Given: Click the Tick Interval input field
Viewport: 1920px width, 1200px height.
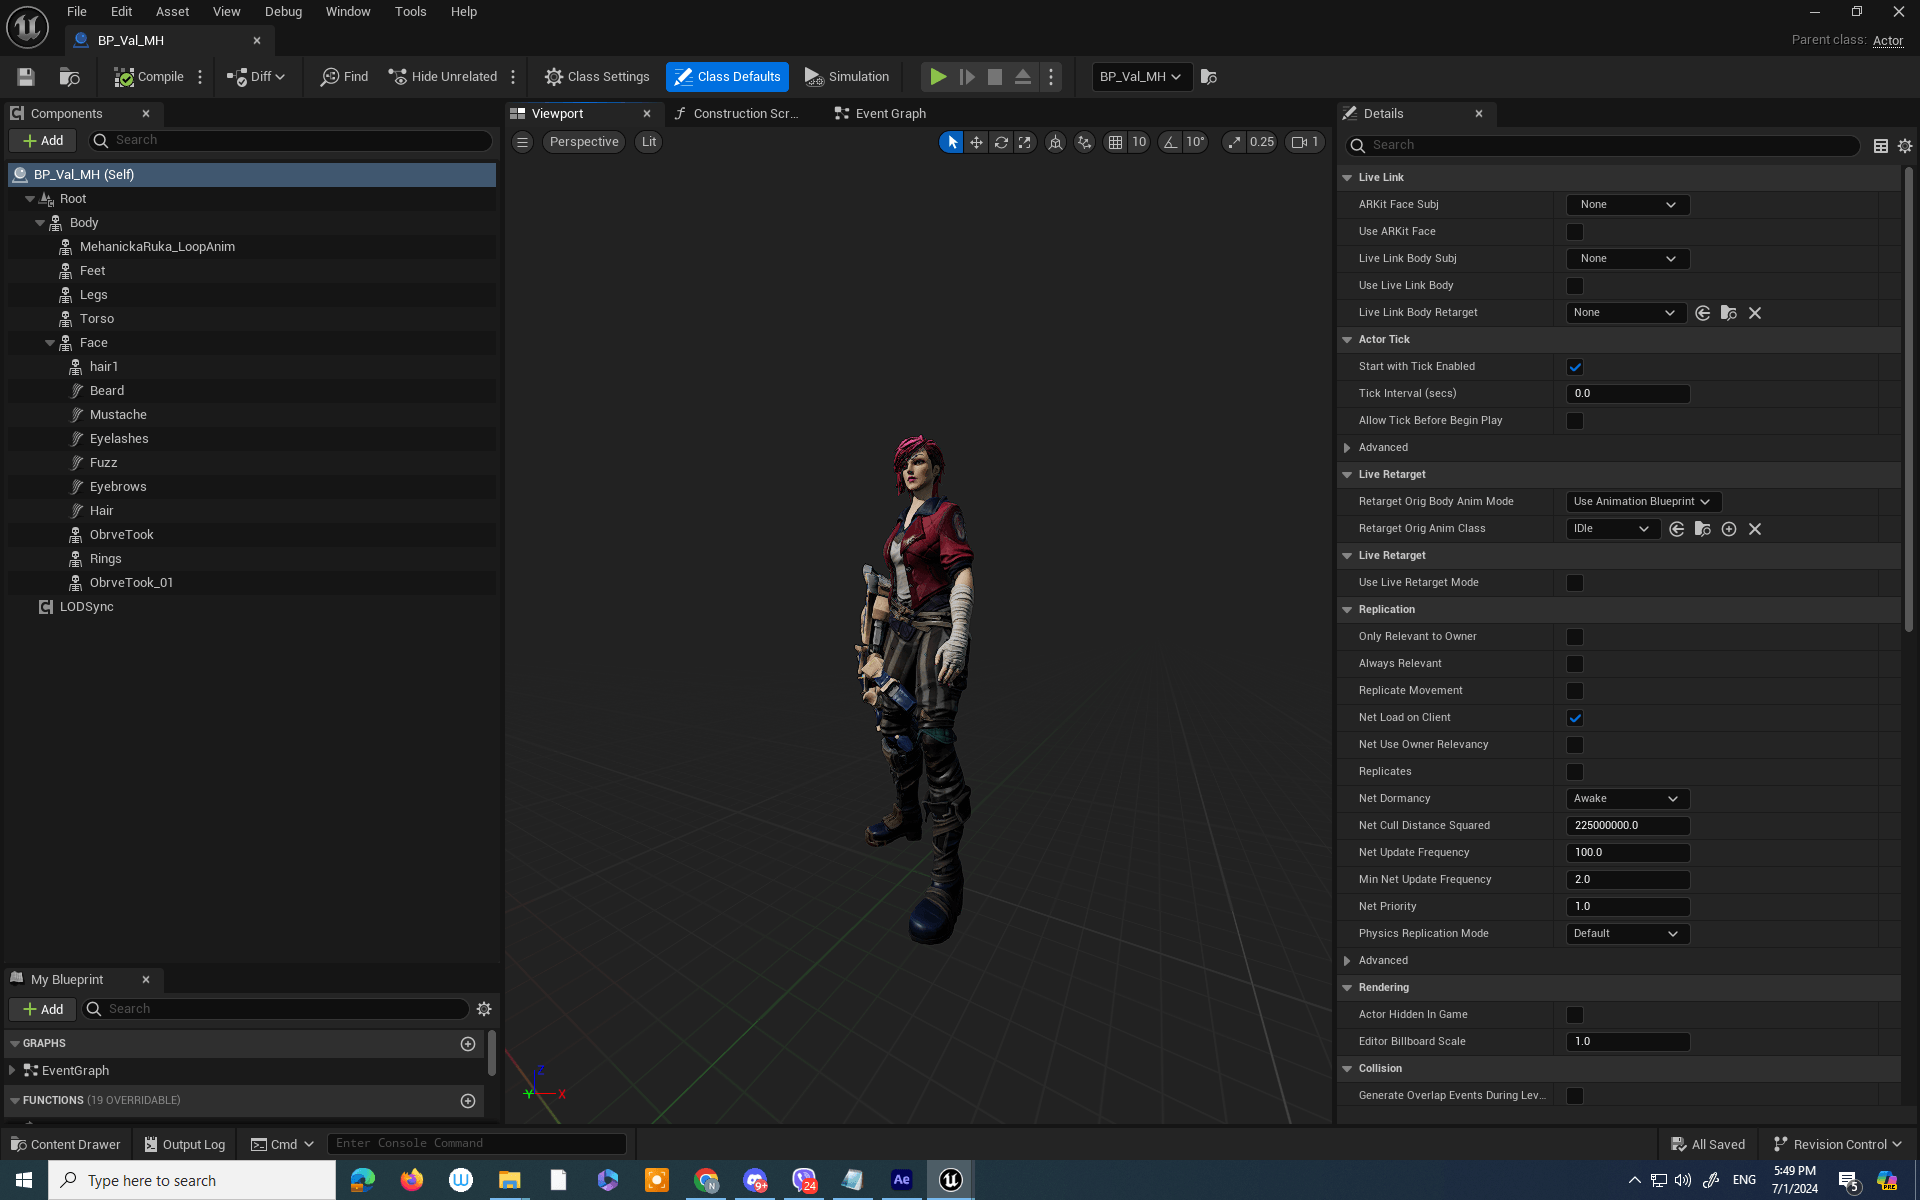Looking at the screenshot, I should [1627, 394].
